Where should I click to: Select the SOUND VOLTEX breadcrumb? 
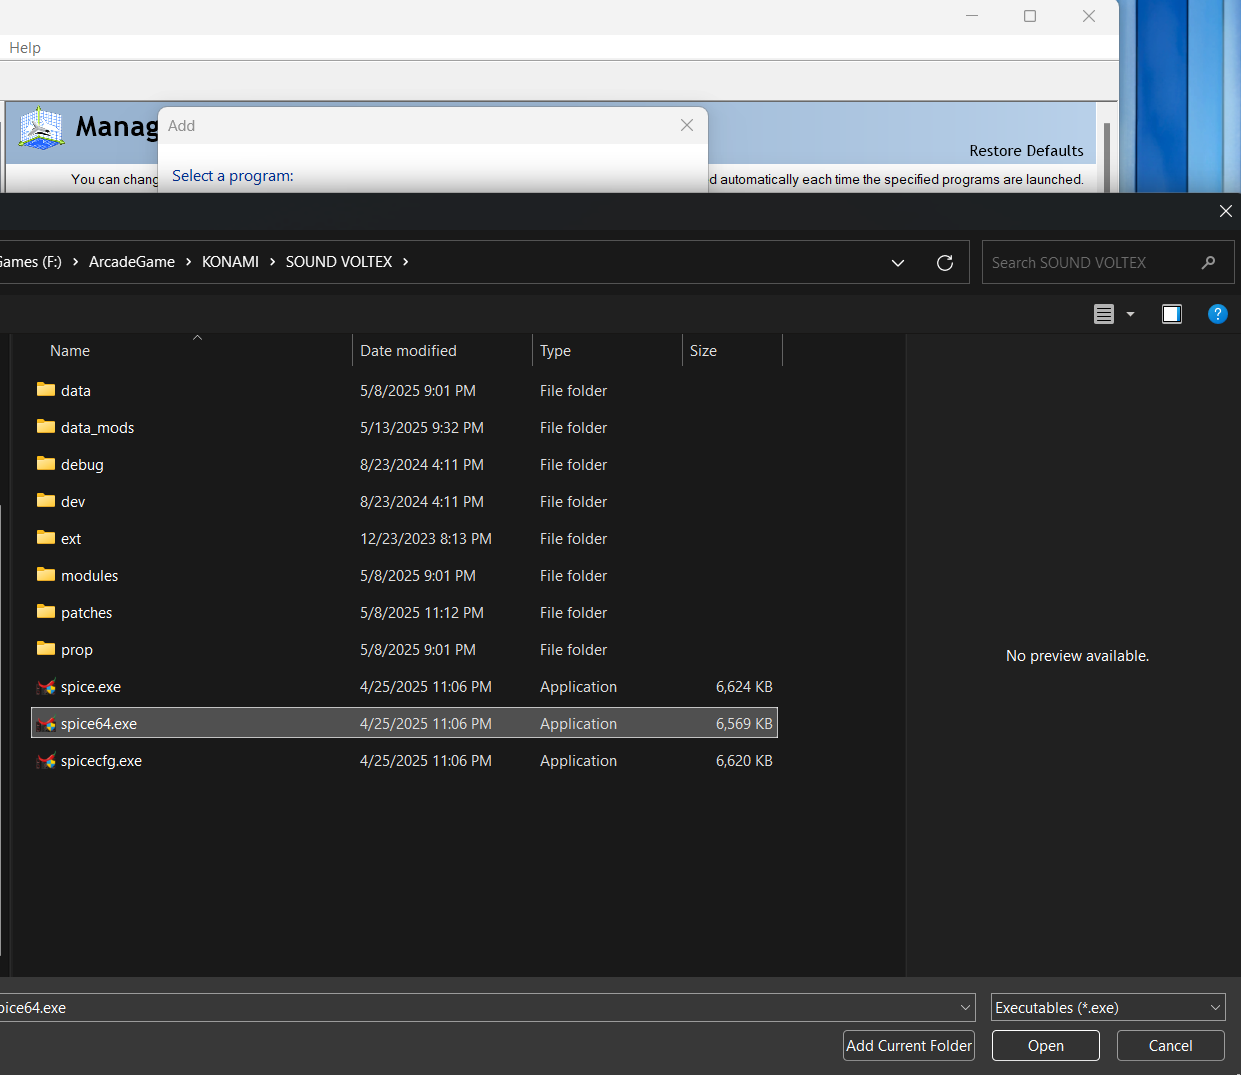point(339,262)
